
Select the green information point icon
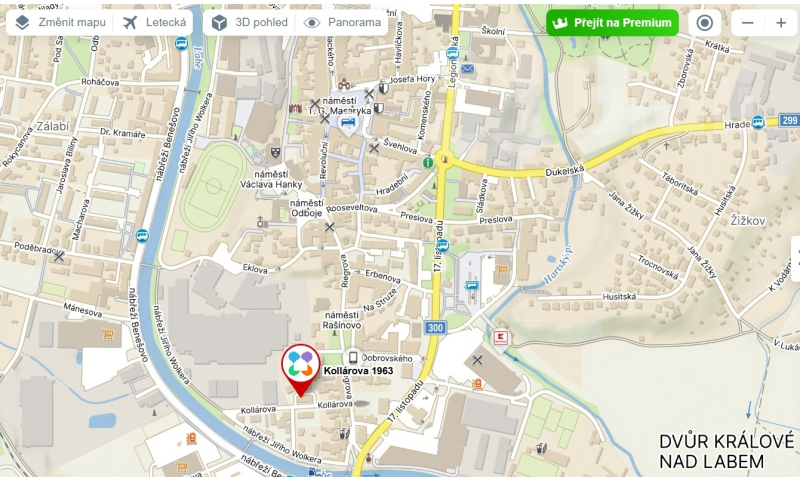(428, 162)
